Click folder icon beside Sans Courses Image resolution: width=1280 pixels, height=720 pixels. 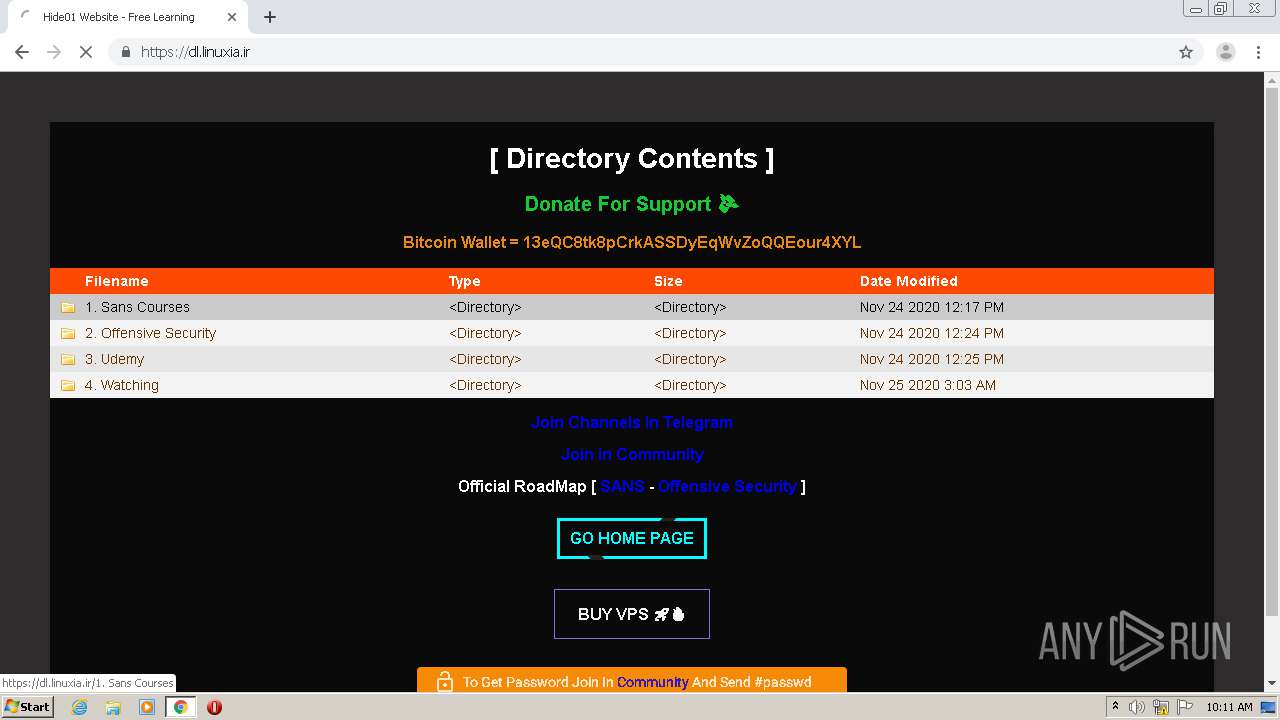68,307
